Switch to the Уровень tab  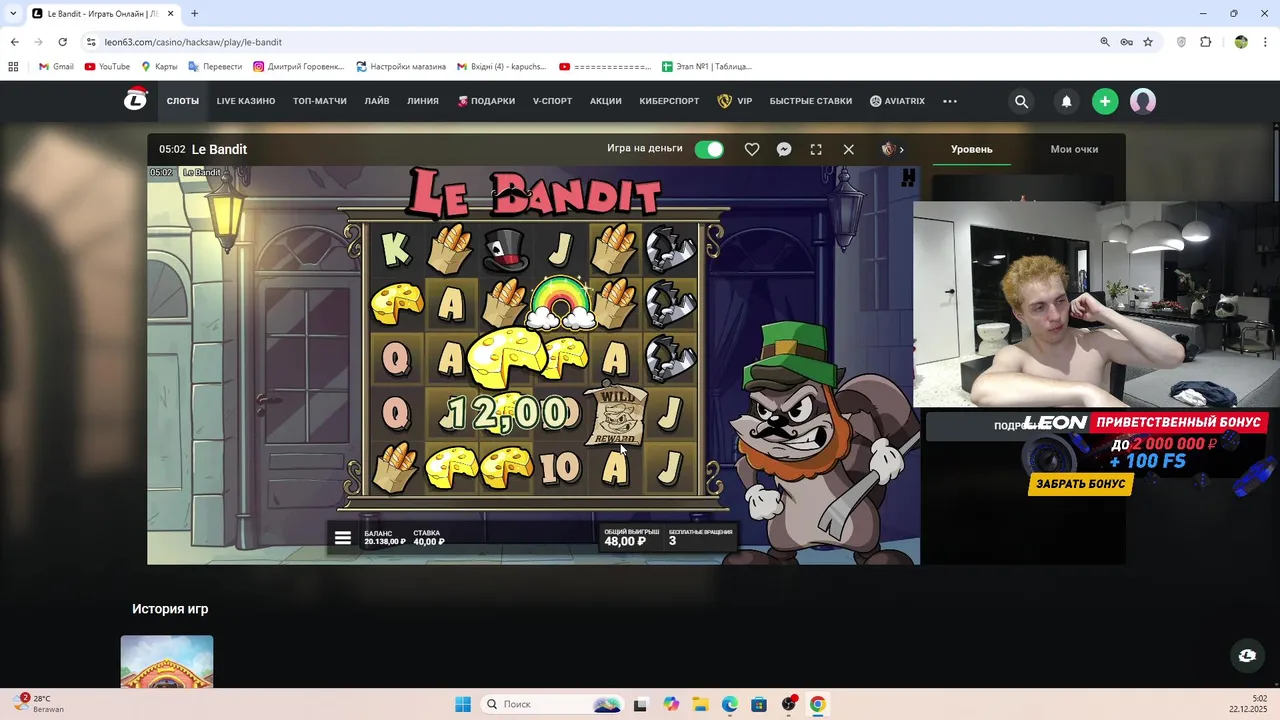tap(972, 149)
